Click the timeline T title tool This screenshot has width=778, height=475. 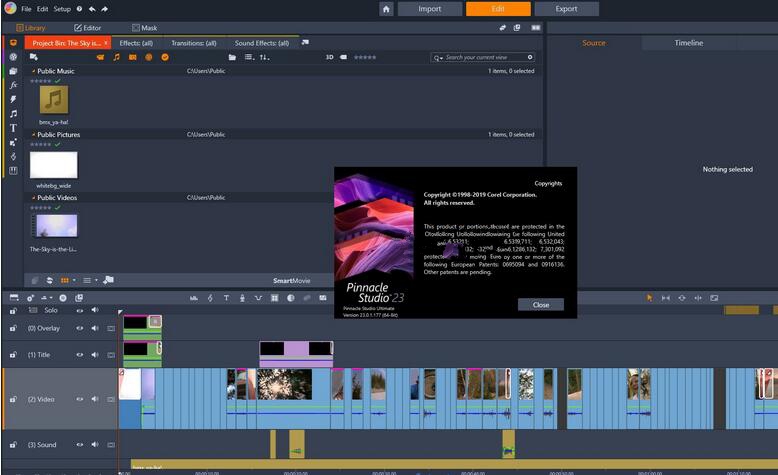pos(226,298)
